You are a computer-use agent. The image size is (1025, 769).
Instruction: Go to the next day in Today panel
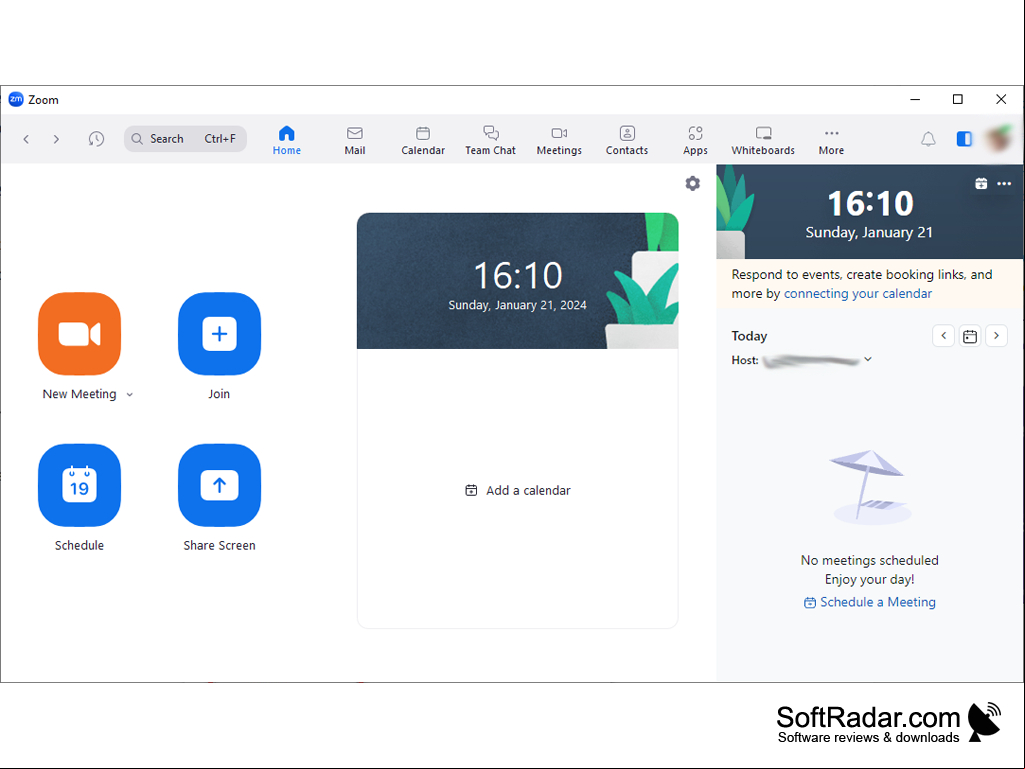(x=996, y=335)
